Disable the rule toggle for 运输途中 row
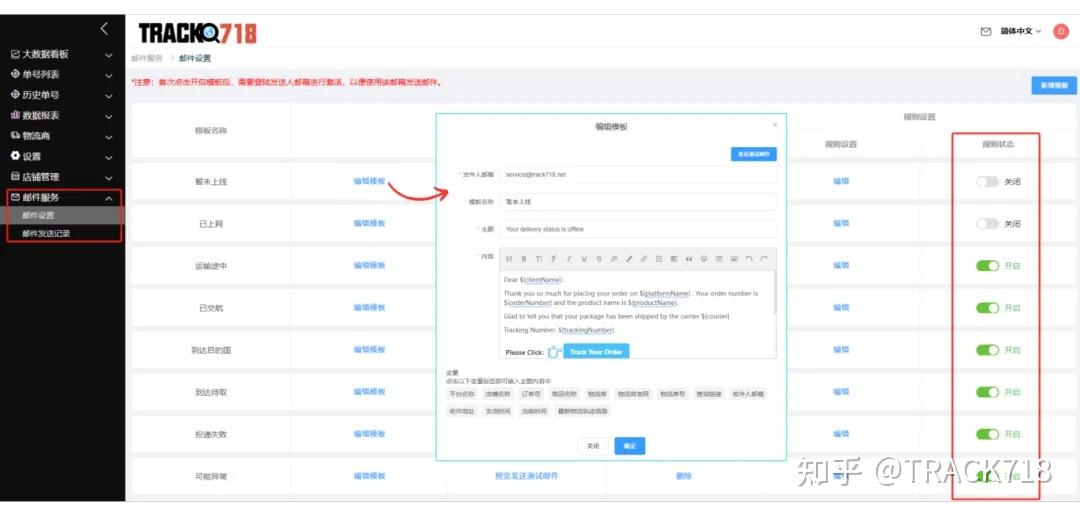This screenshot has height=516, width=1080. coord(987,266)
